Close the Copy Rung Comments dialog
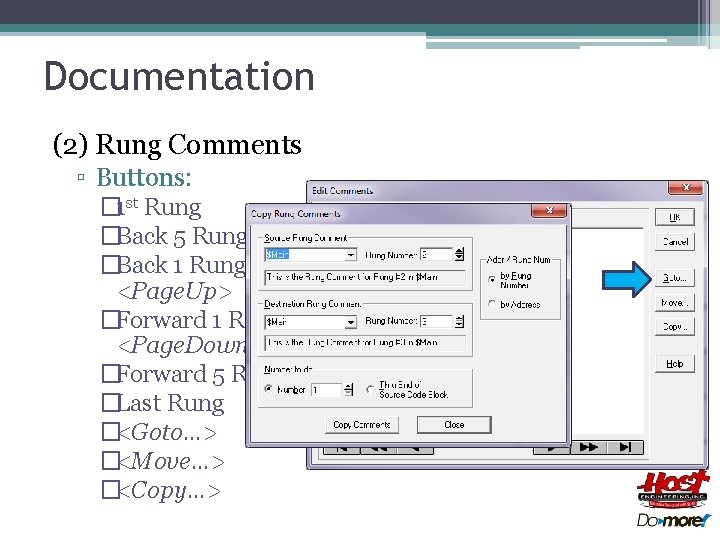Image resolution: width=720 pixels, height=540 pixels. click(549, 211)
